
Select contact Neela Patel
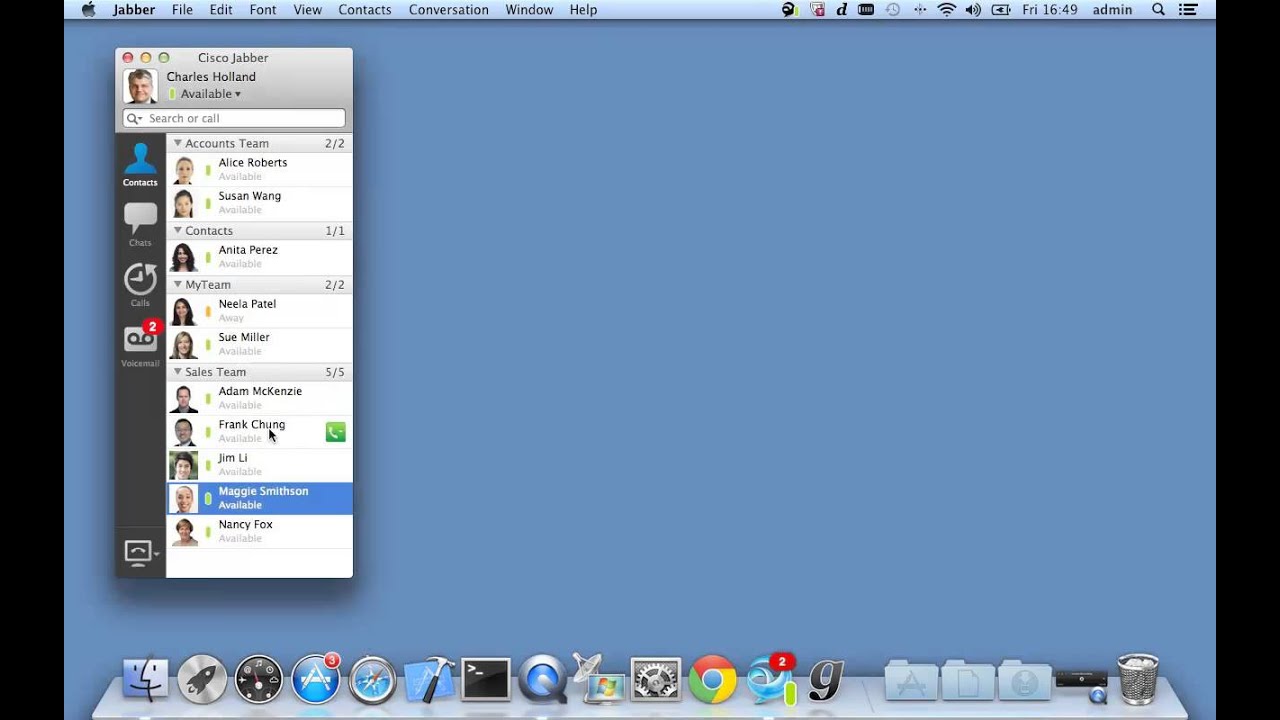259,311
